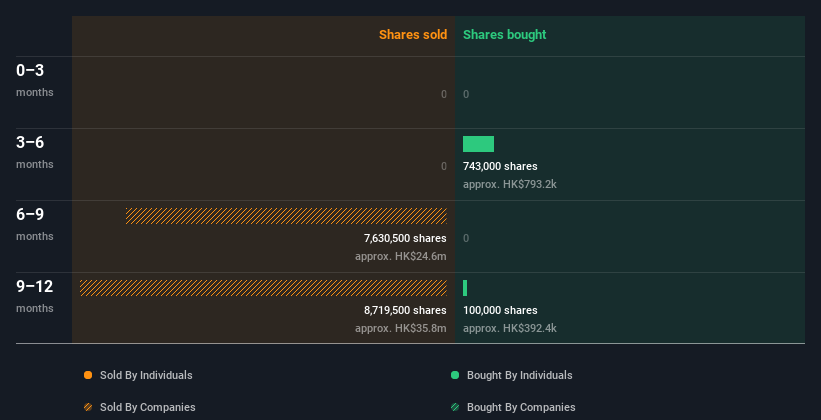Click the orange Sold By Individuals legend dot
The image size is (821, 420).
(88, 375)
